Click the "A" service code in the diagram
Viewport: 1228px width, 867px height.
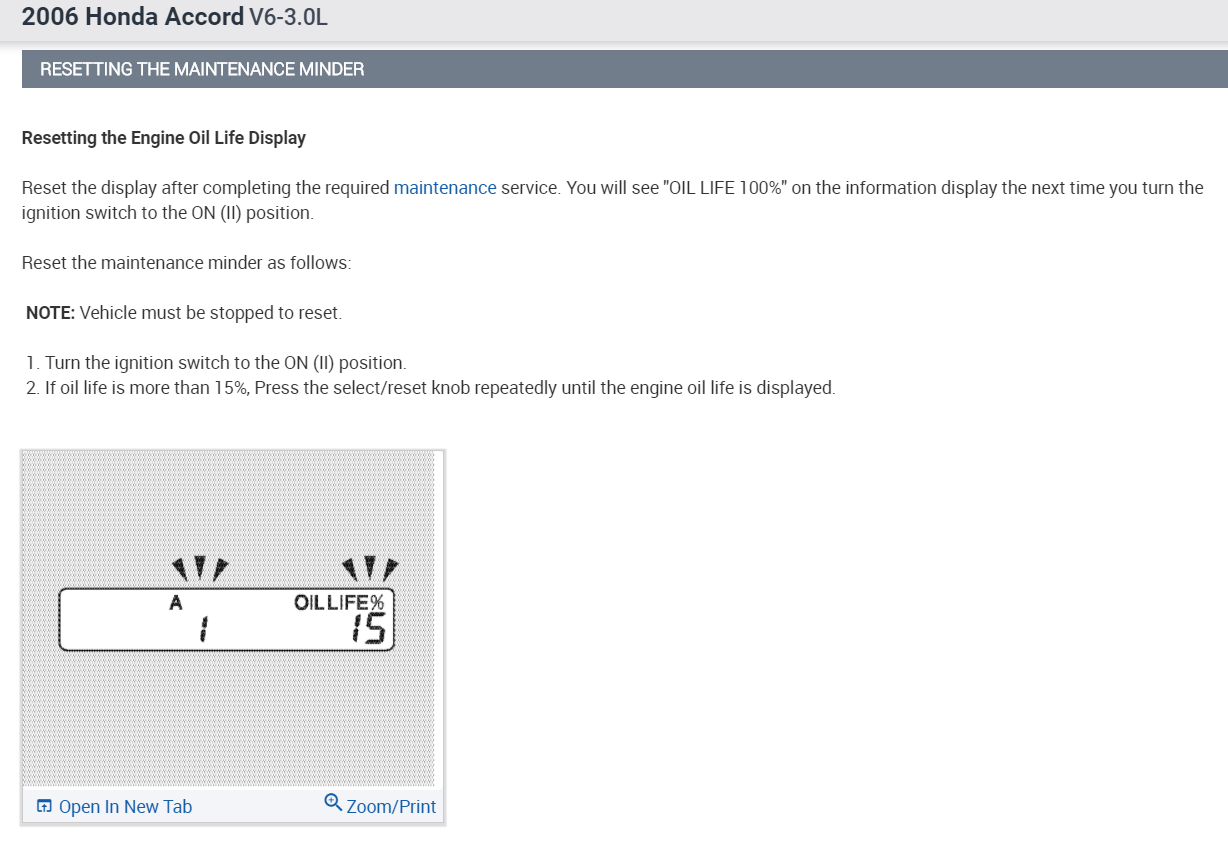(177, 603)
